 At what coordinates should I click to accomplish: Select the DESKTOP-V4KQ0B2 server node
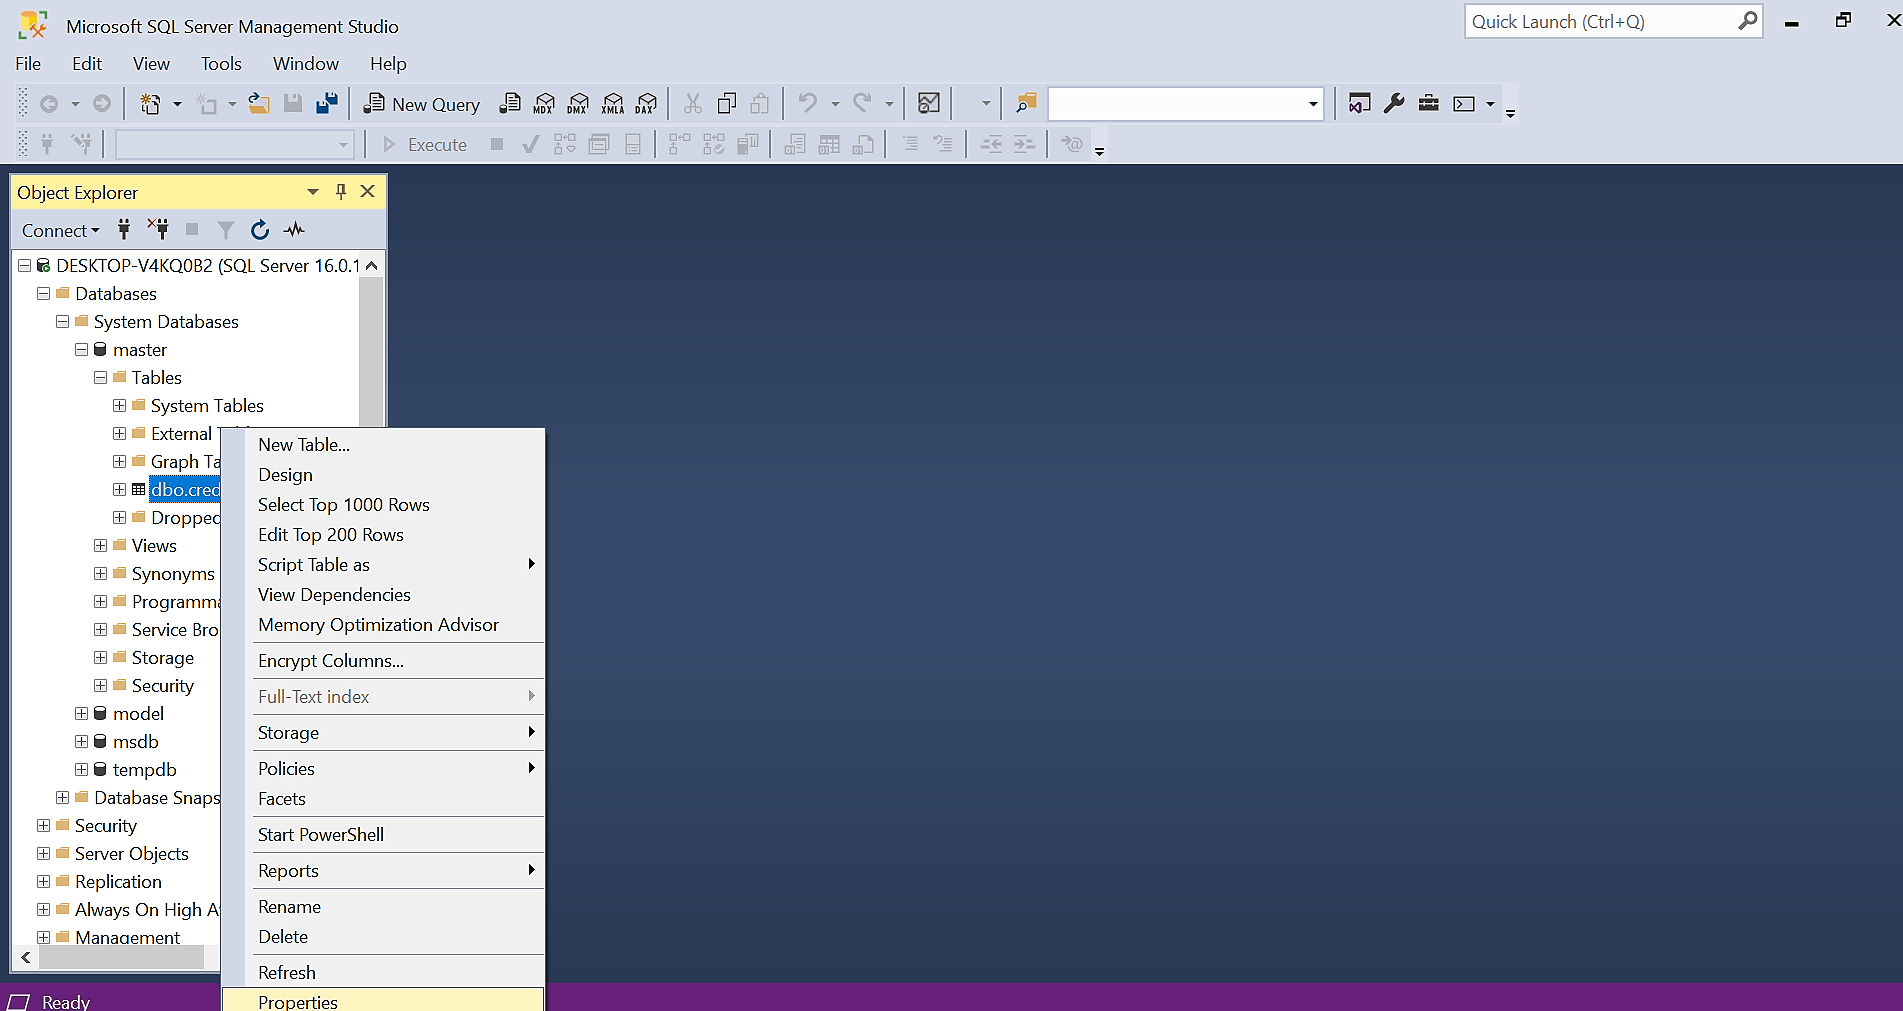pyautogui.click(x=207, y=266)
